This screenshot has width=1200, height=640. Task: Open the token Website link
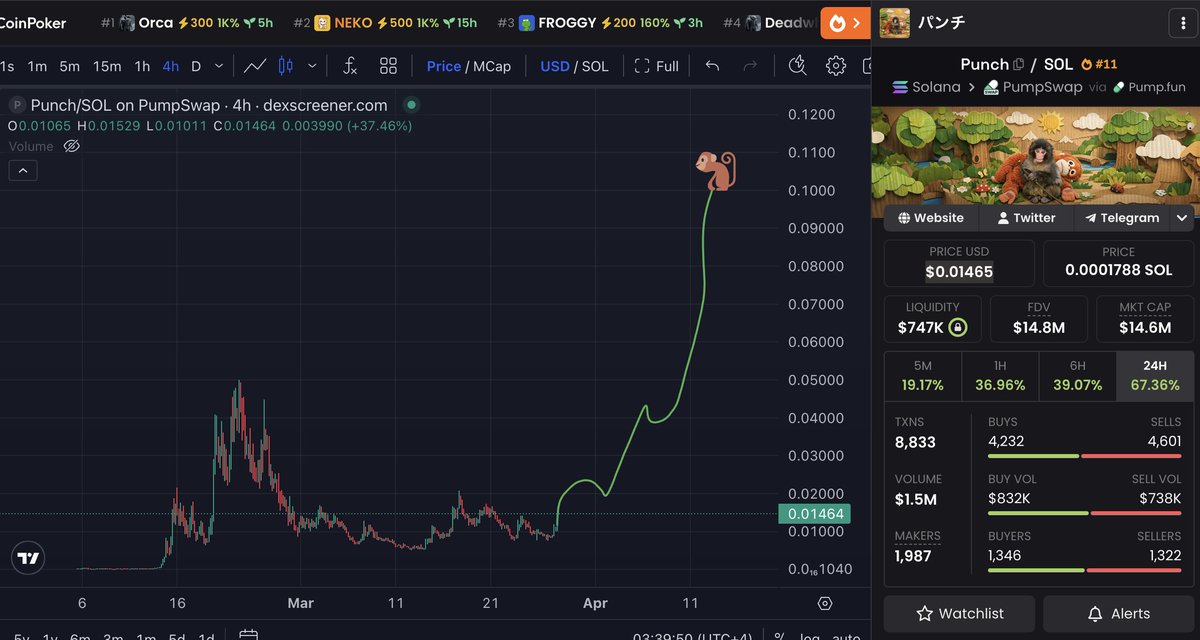tap(931, 217)
